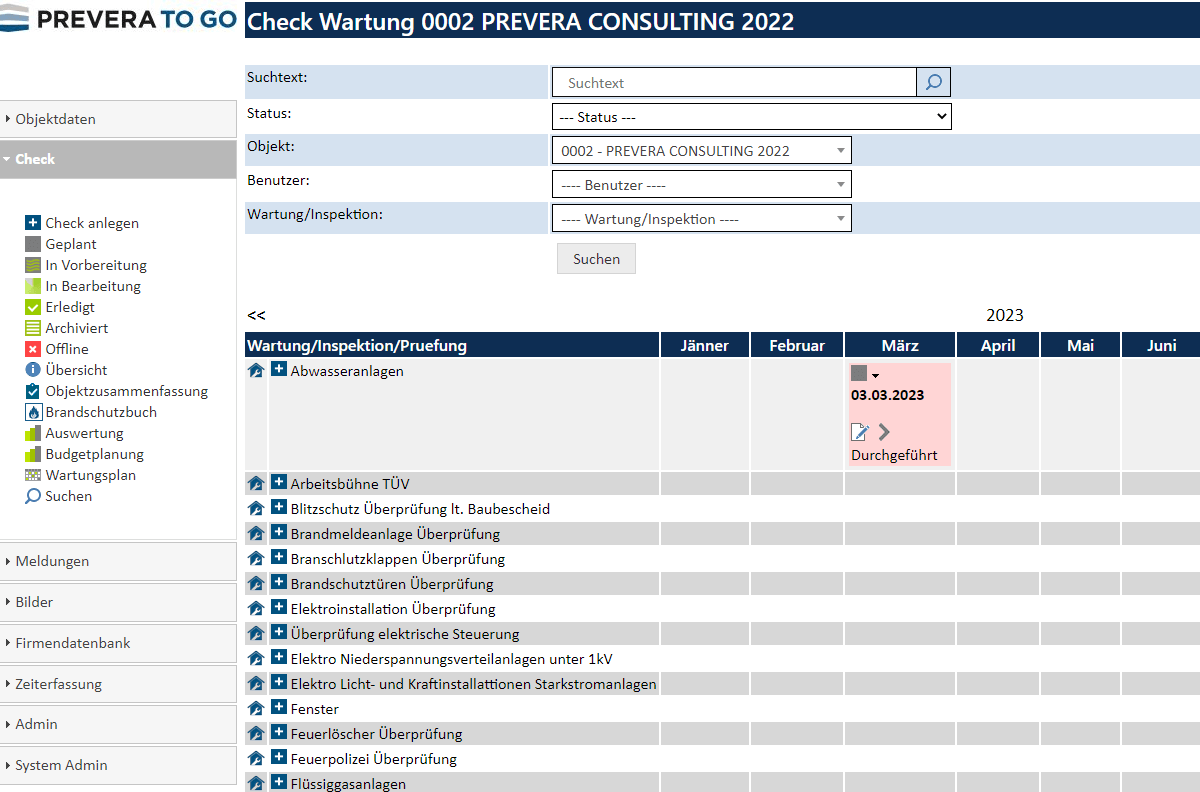The height and width of the screenshot is (792, 1200).
Task: Open the Budgetplanung sidebar entry
Action: pos(94,454)
